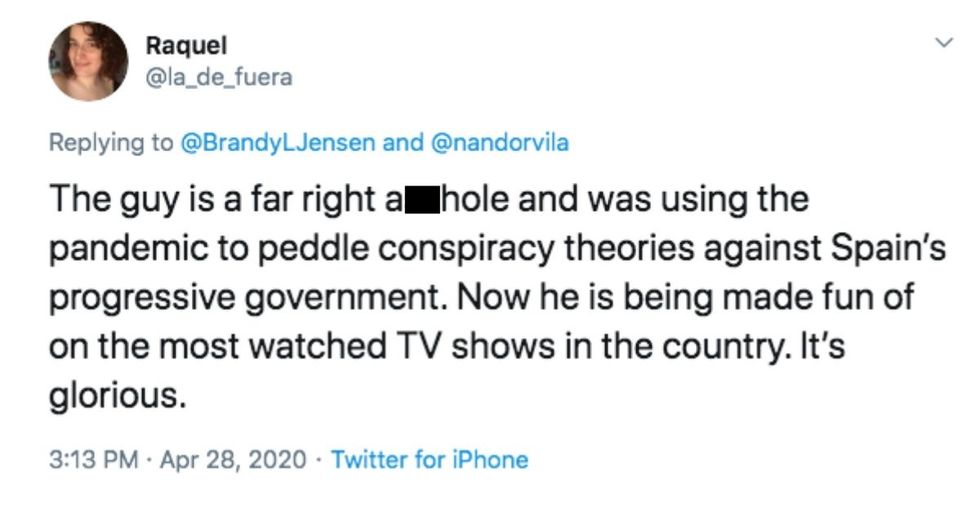Click the word 'glorious.' in the tweet
Viewport: 980px width, 513px height.
click(x=117, y=396)
